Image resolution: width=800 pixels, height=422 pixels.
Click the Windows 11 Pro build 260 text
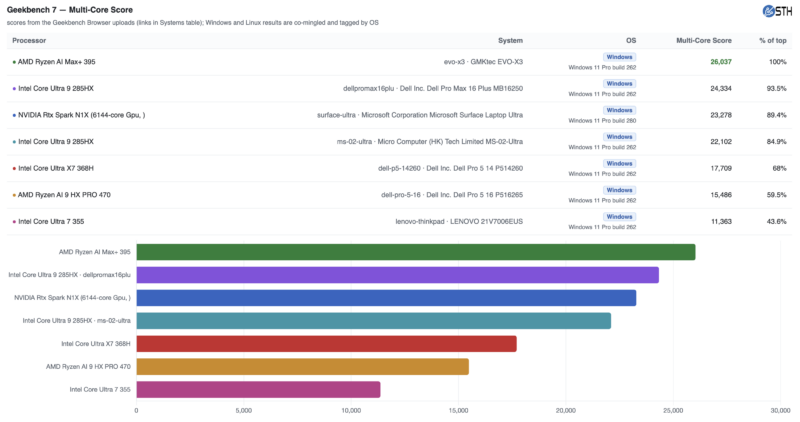click(602, 120)
